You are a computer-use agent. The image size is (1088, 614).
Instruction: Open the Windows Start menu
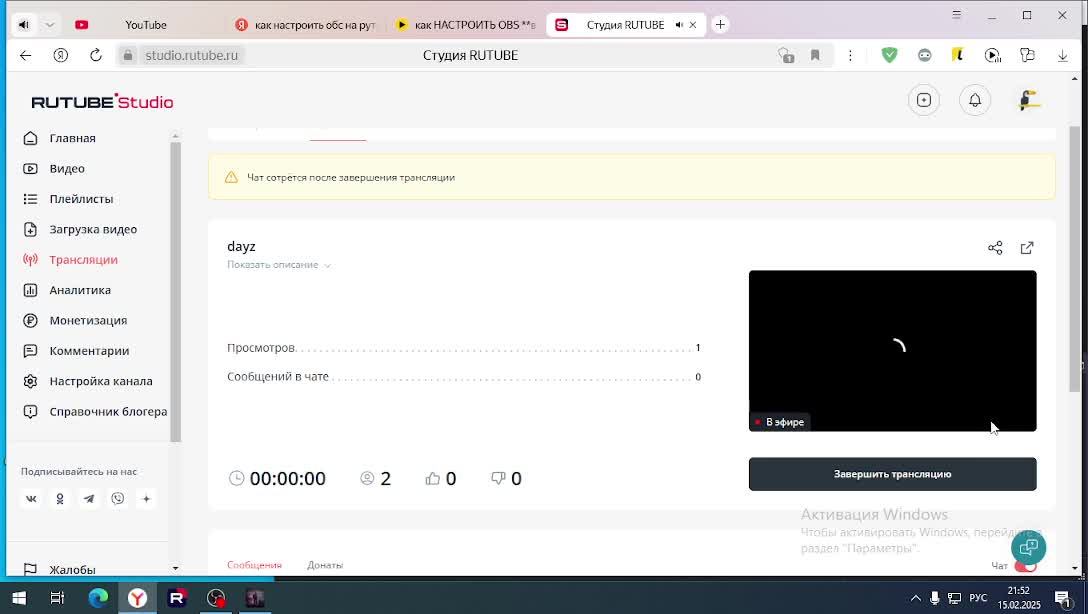19,598
